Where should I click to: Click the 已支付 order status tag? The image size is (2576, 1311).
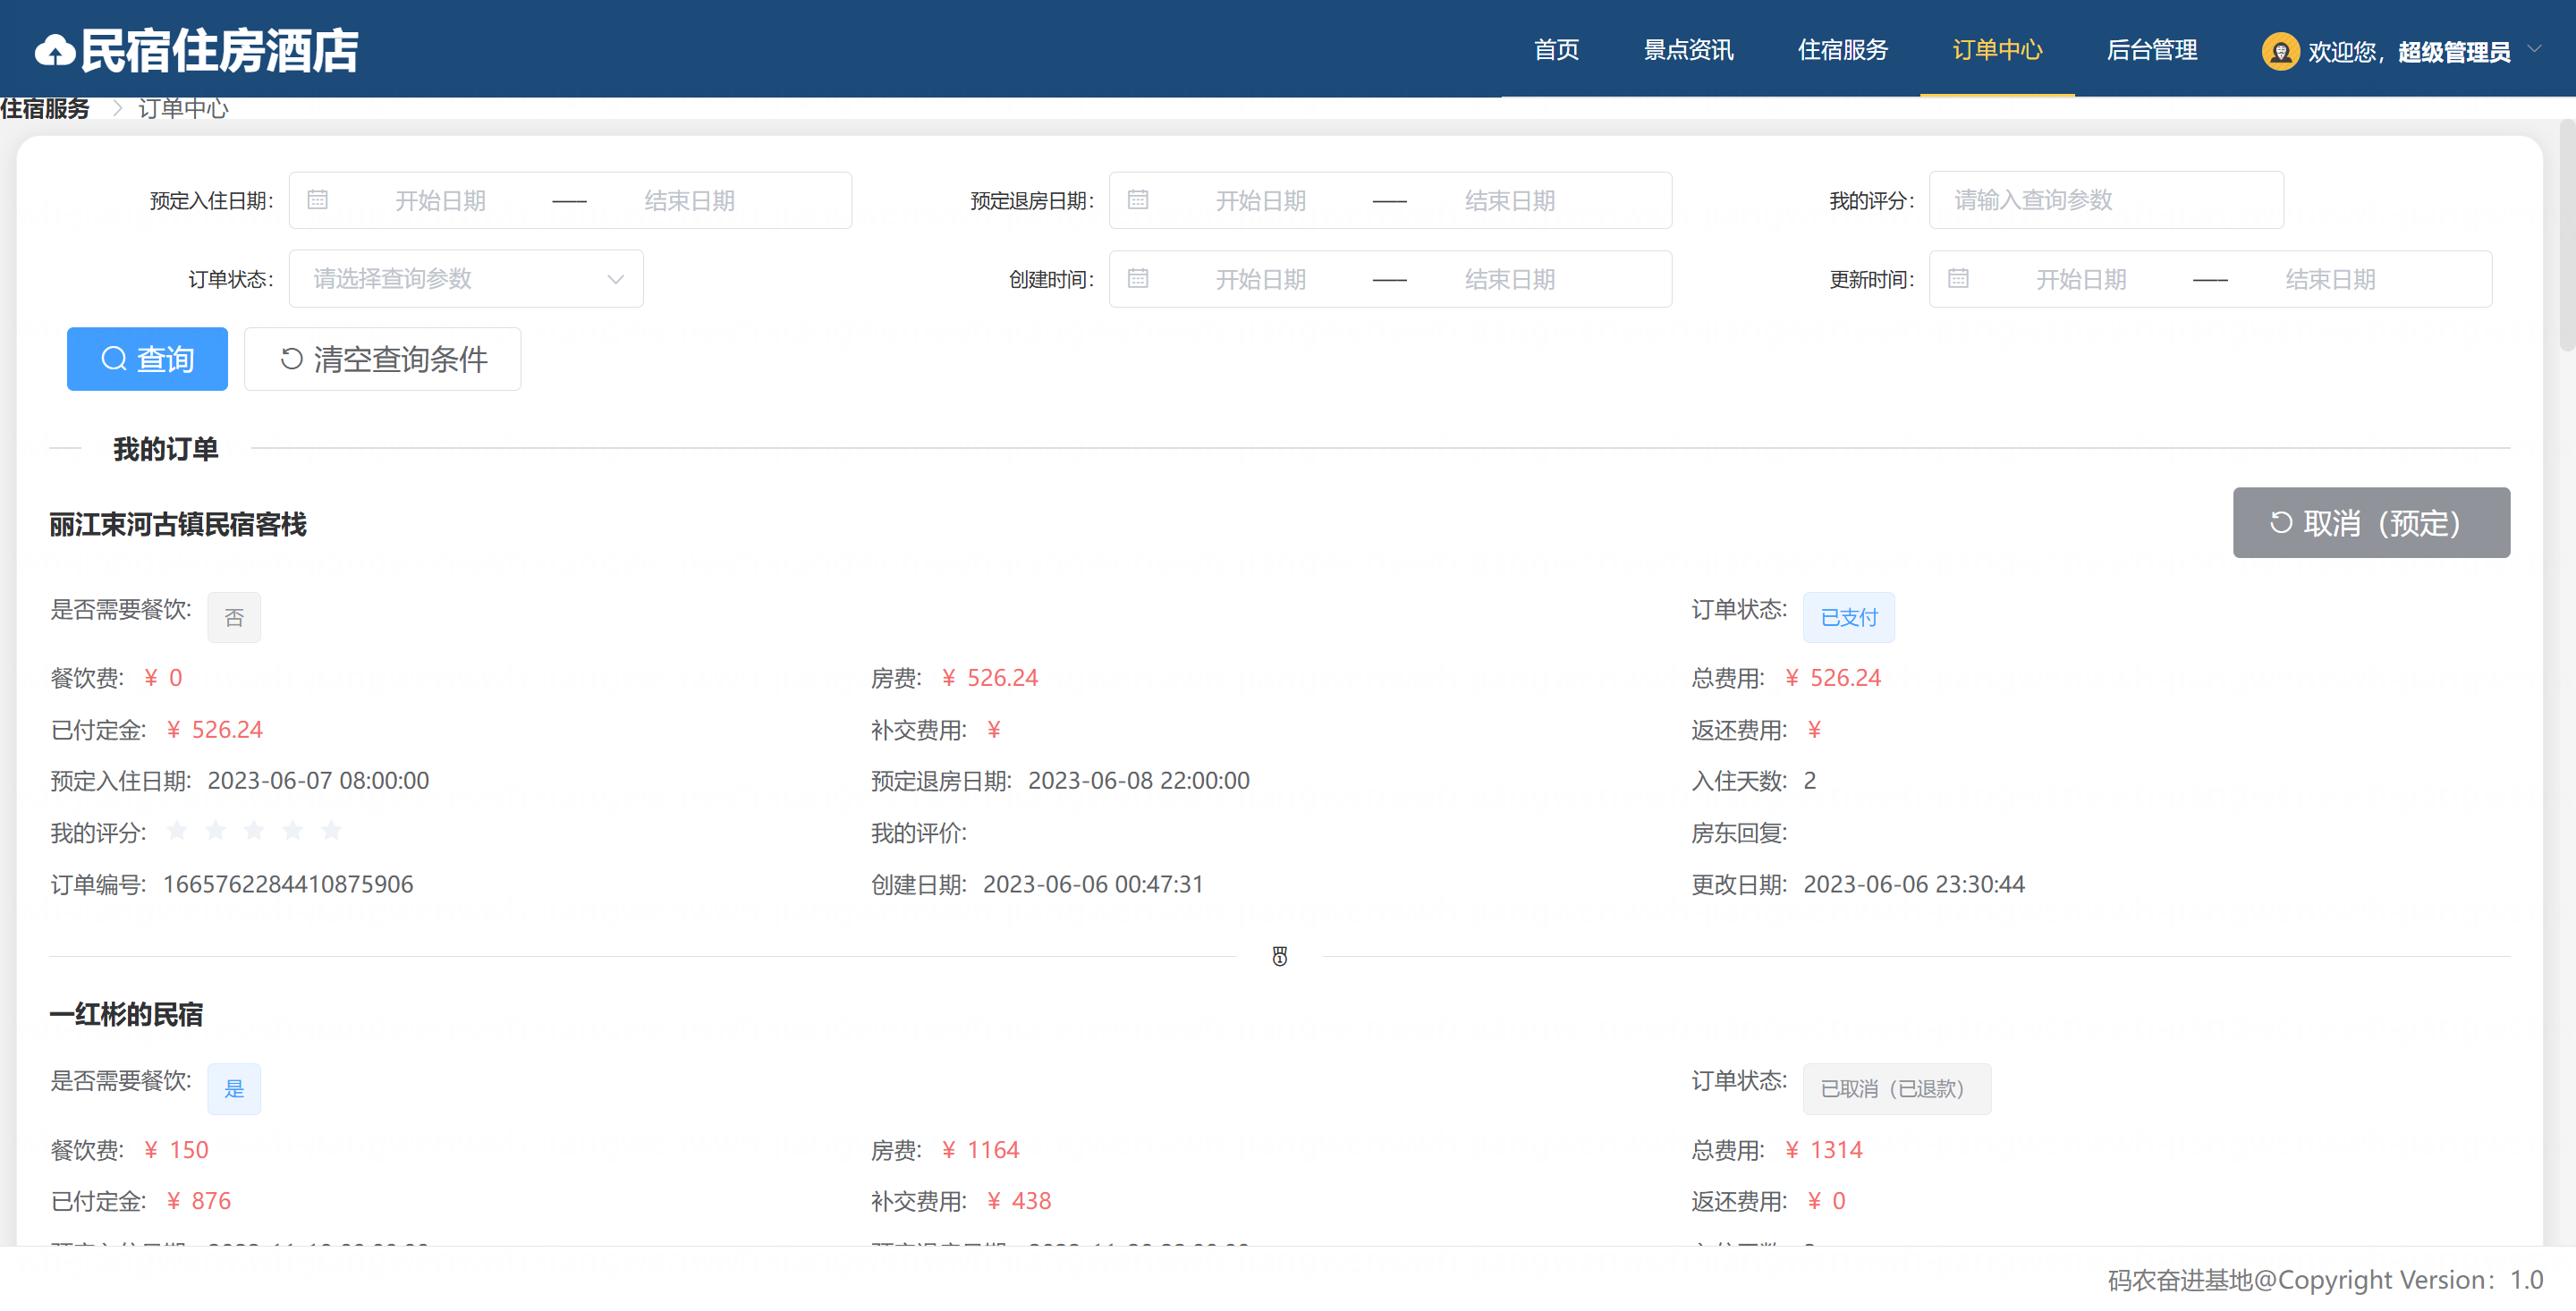pyautogui.click(x=1848, y=618)
